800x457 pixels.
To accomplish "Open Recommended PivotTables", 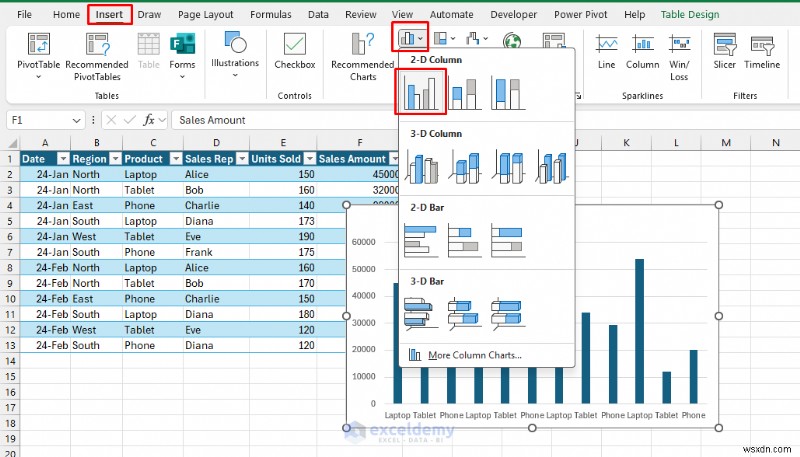I will coord(97,56).
